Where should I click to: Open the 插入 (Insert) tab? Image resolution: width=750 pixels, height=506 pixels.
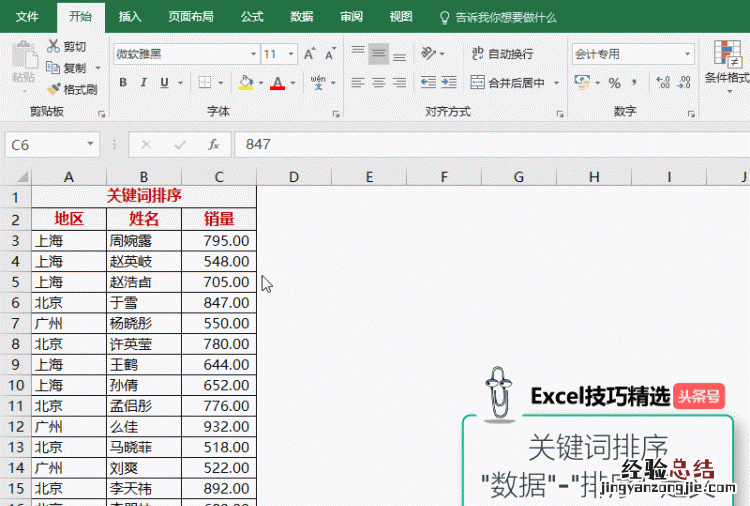point(130,17)
